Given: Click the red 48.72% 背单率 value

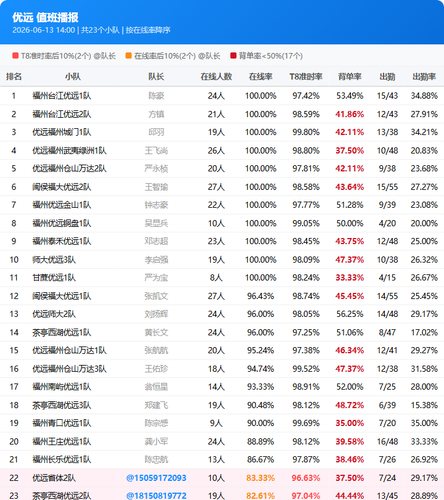Looking at the screenshot, I should (x=350, y=405).
